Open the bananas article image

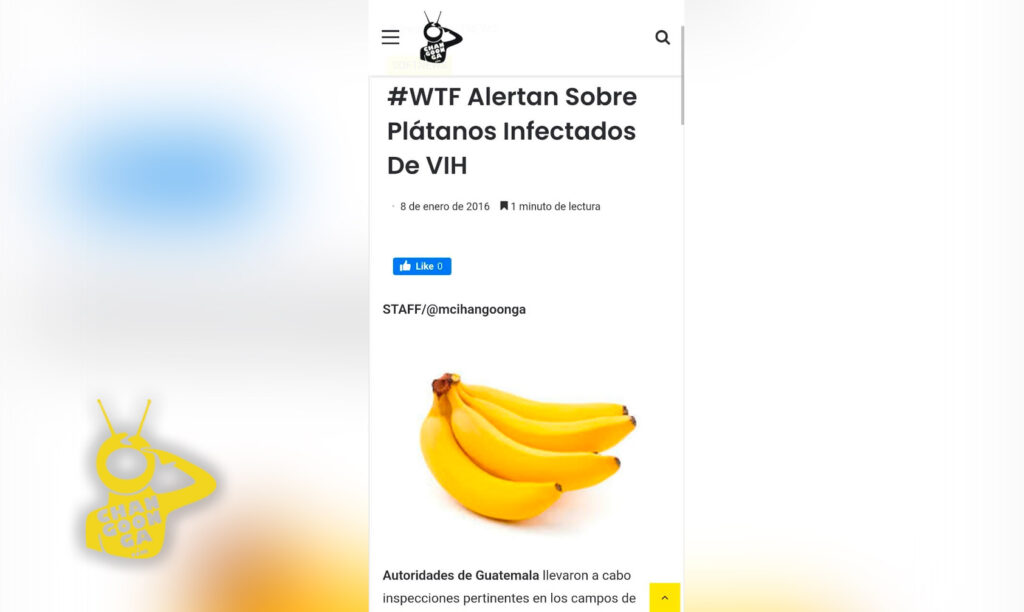point(528,447)
